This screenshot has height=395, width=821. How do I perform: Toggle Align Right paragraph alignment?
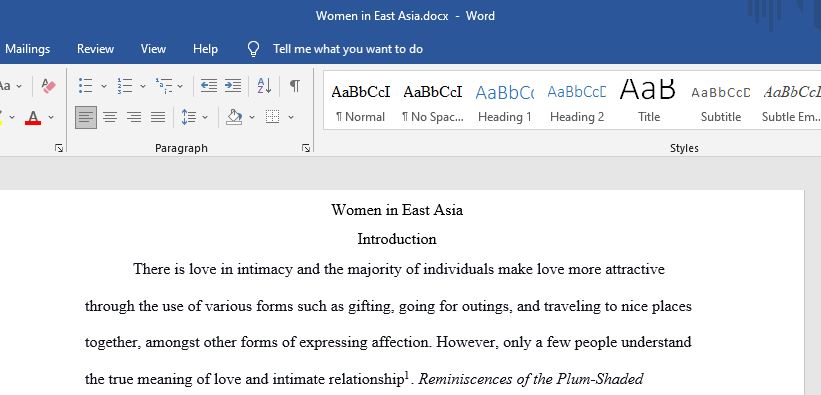point(134,117)
